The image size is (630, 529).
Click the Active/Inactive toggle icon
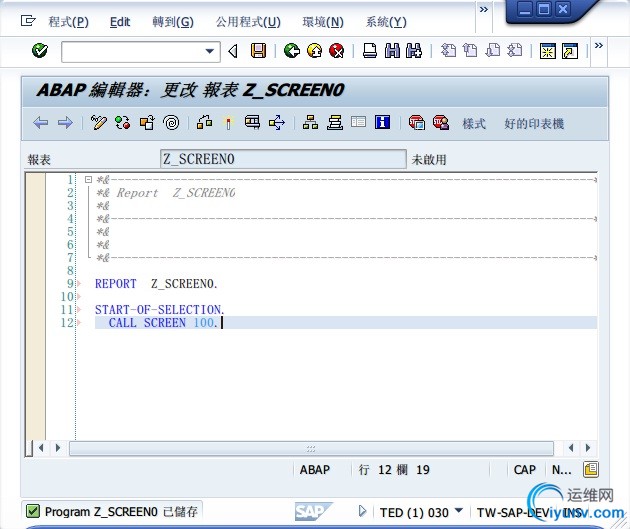(123, 122)
